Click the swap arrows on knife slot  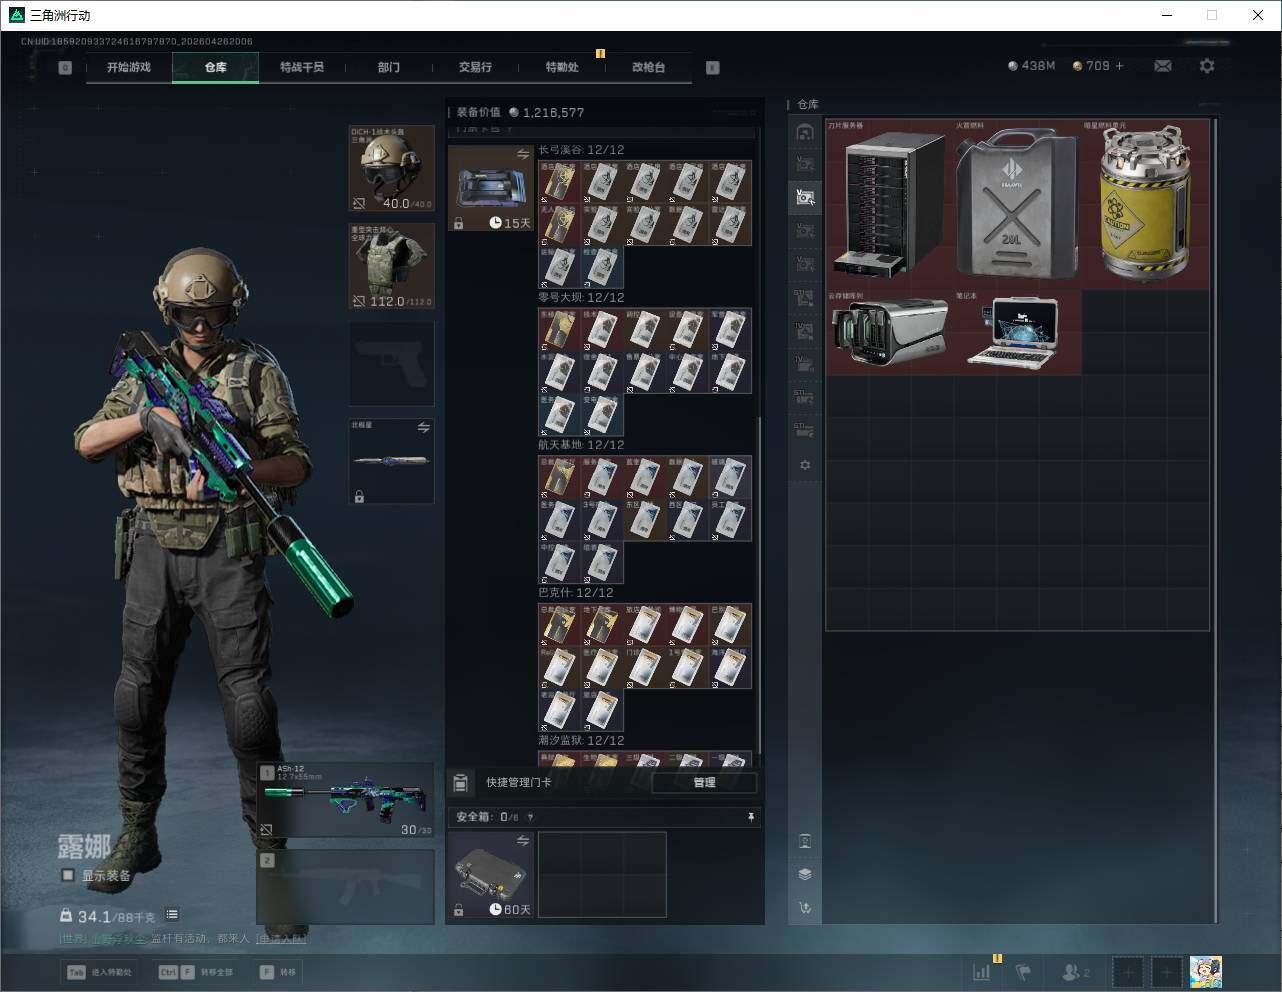click(x=423, y=428)
